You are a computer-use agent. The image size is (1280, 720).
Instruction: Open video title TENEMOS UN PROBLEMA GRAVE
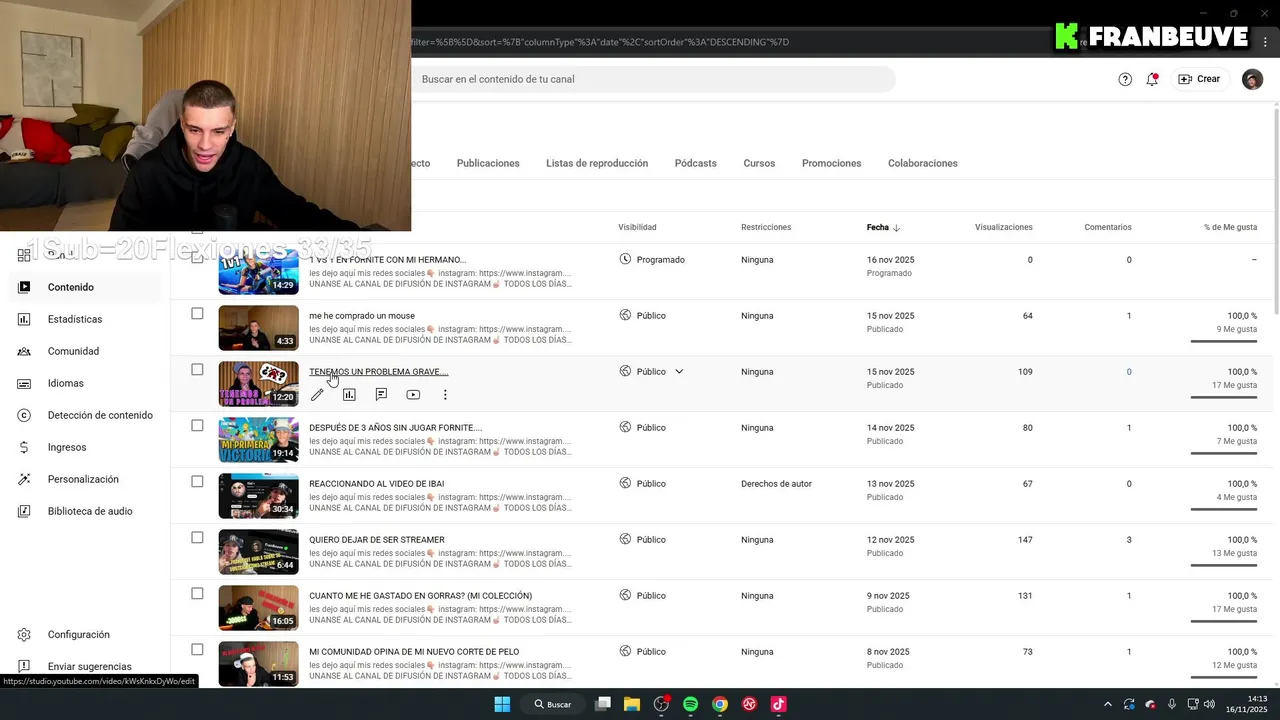pos(378,371)
